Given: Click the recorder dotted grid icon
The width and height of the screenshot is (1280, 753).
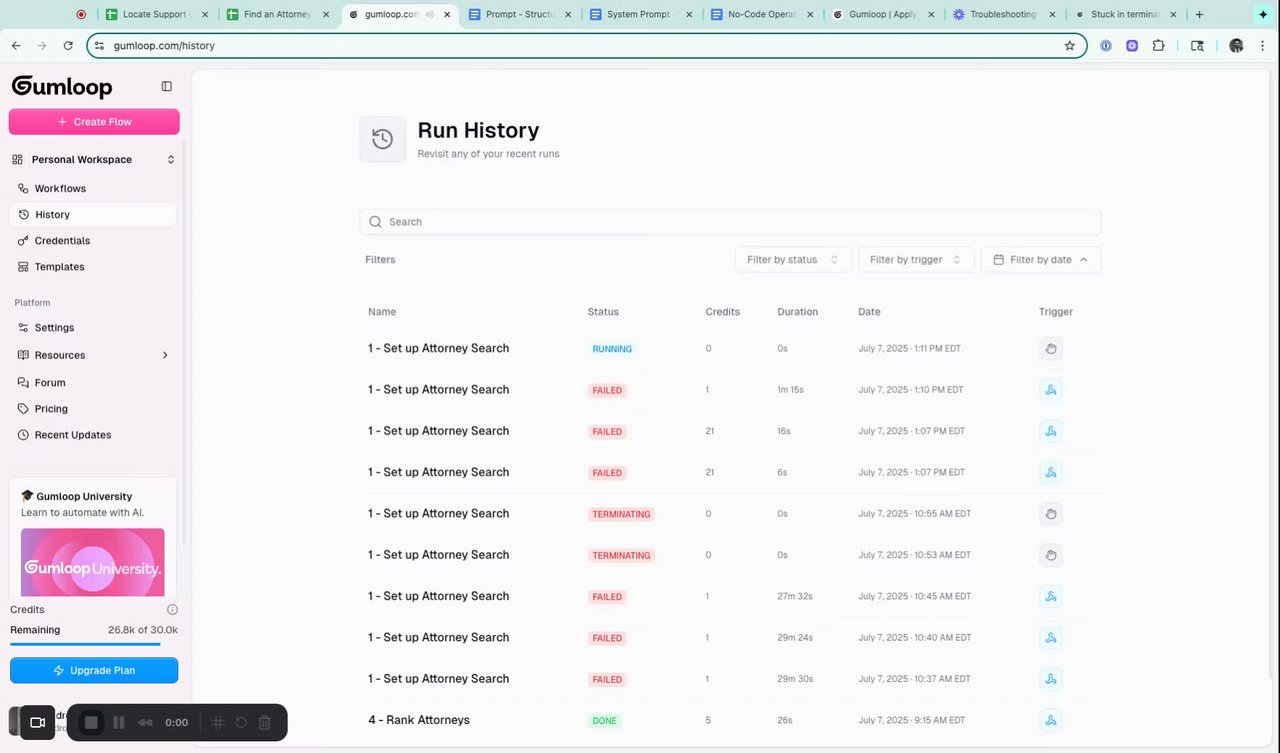Looking at the screenshot, I should click(217, 722).
